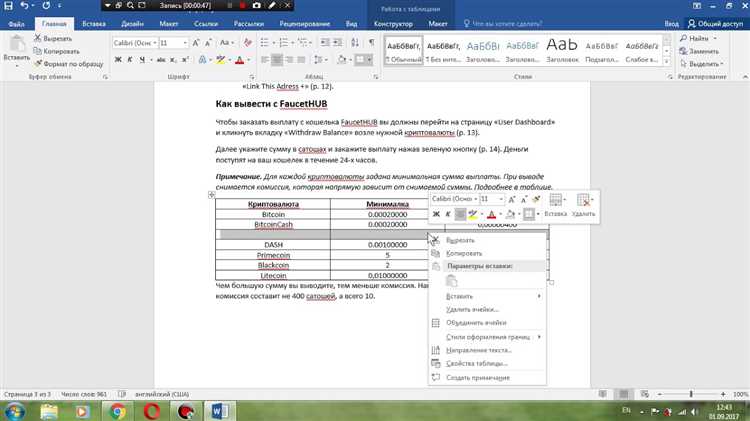750x421 pixels.
Task: Choose Создать примечание in context menu
Action: point(487,378)
